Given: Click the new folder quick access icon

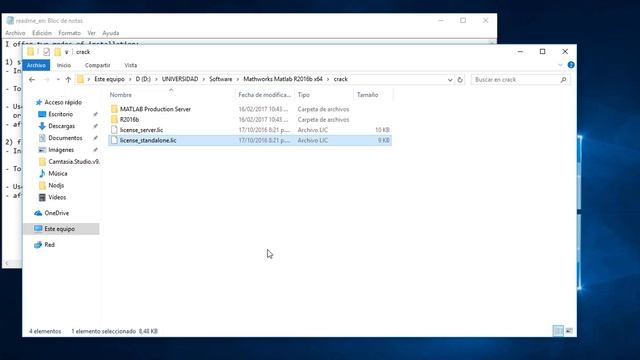Looking at the screenshot, I should click(x=58, y=52).
